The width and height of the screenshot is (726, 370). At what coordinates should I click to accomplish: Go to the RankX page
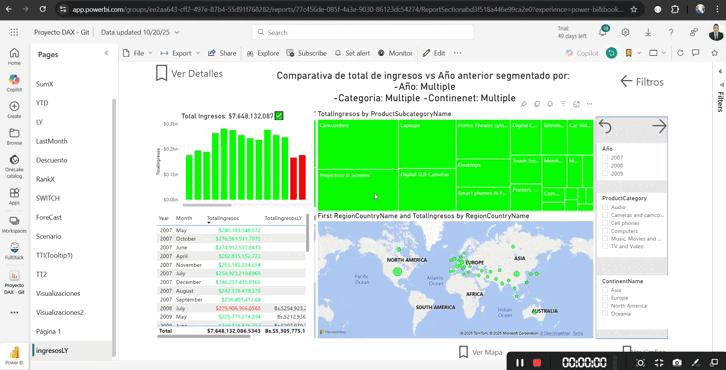click(x=45, y=179)
